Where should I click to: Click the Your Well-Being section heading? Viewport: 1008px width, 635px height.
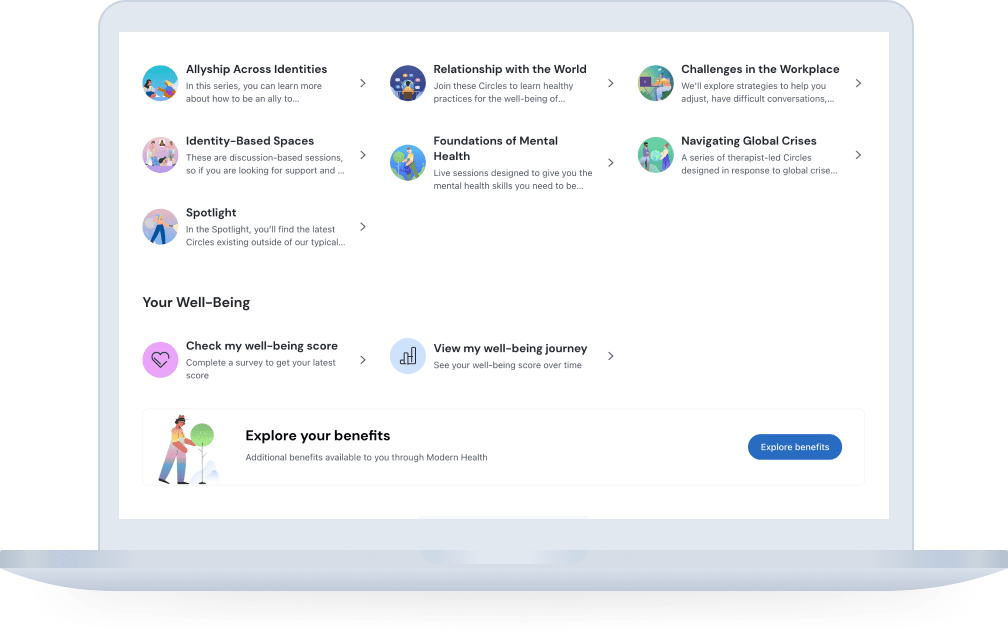(x=196, y=302)
